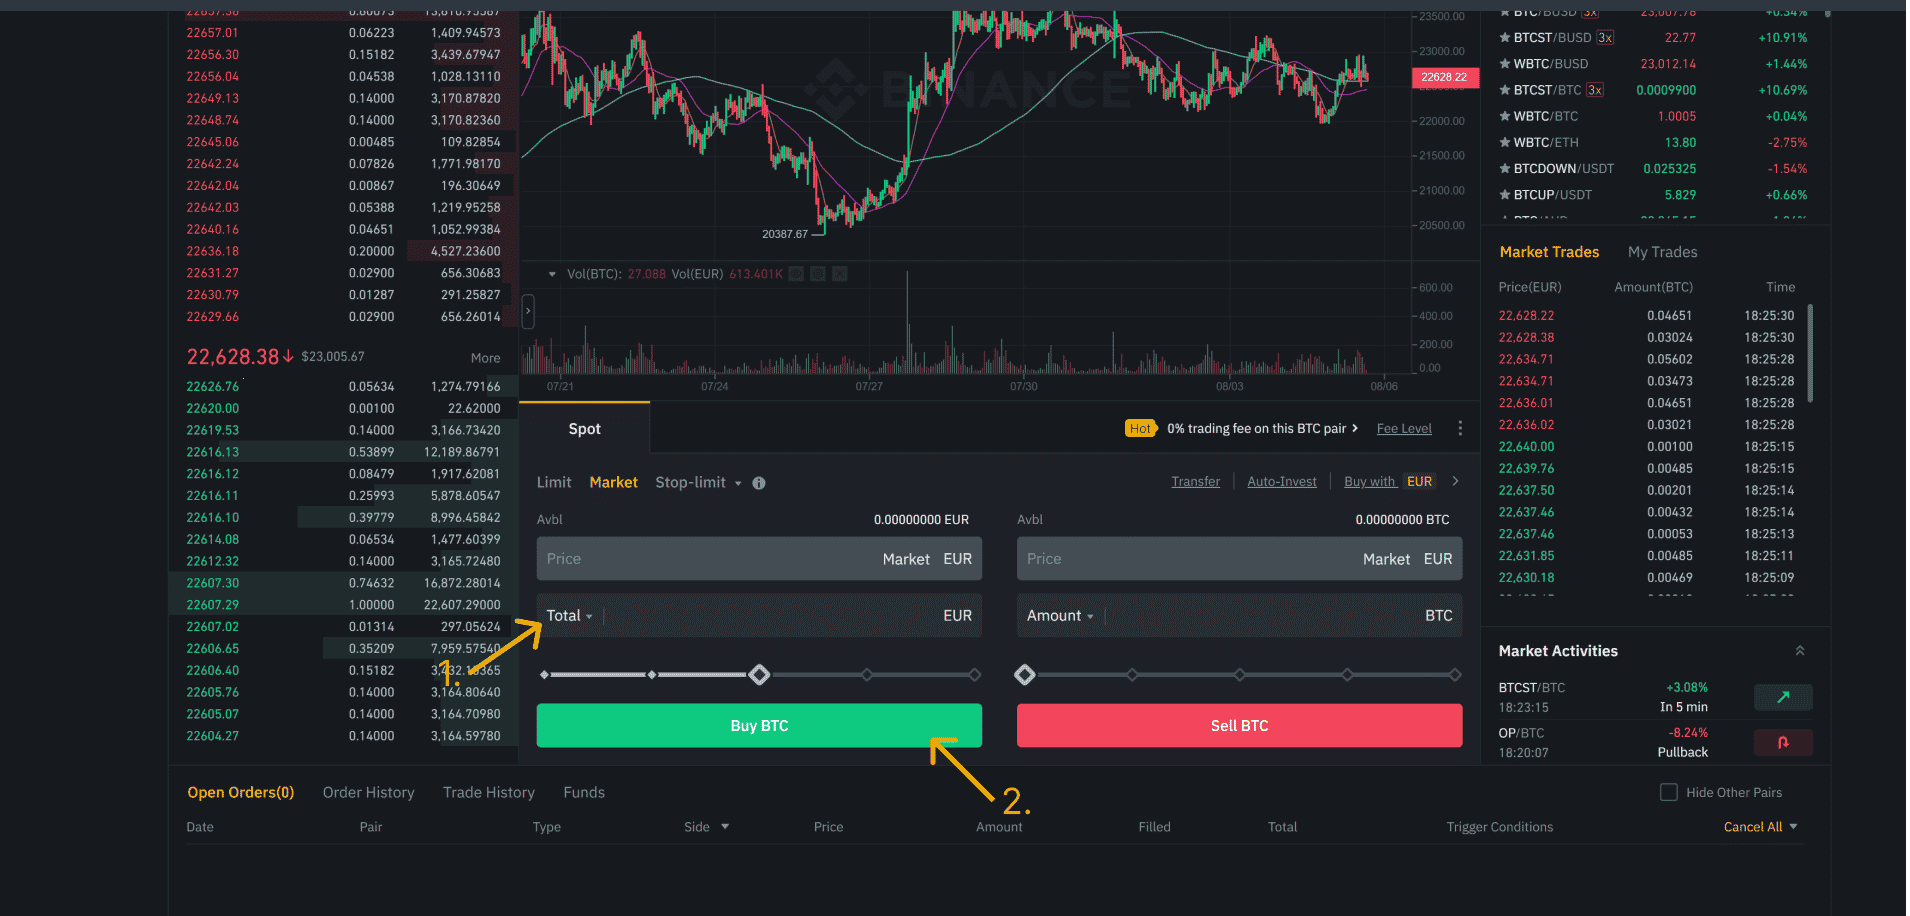Switch to the My Trades tab
The image size is (1910, 916).
1662,252
